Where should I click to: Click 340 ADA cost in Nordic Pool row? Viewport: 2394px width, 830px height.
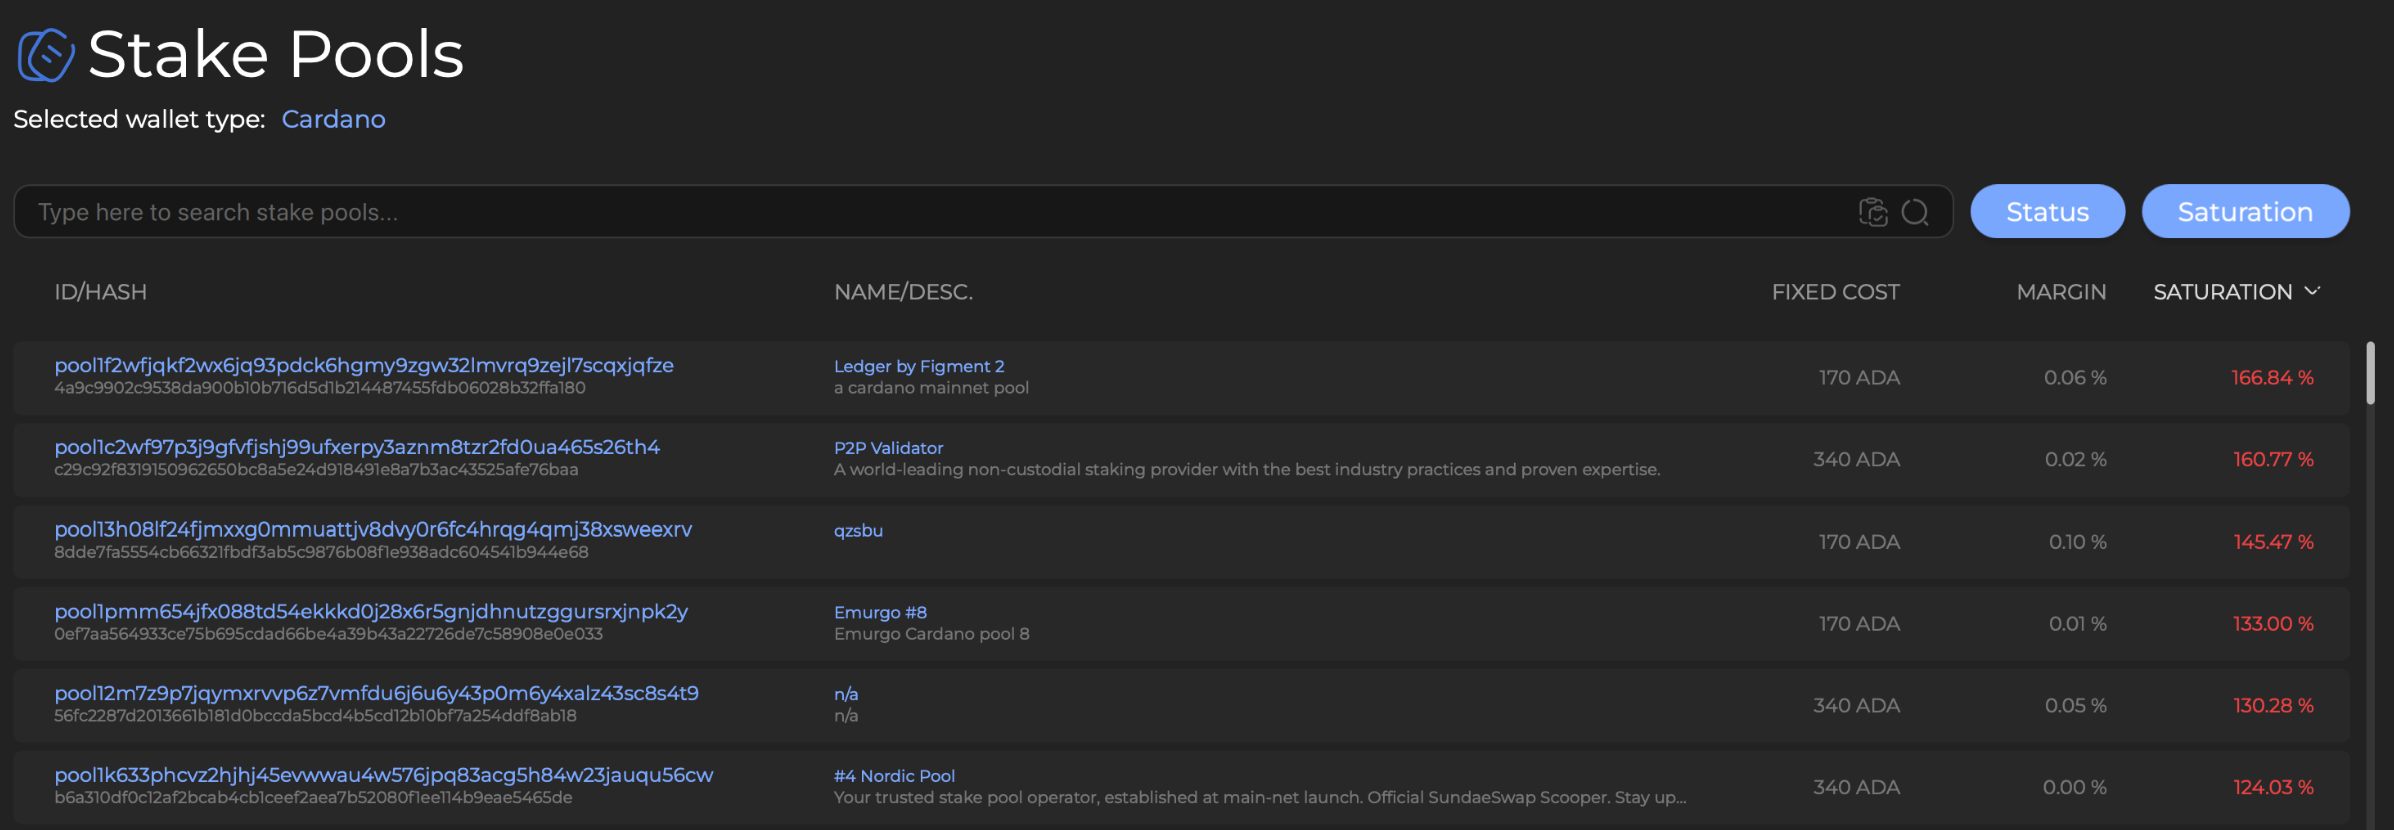pyautogui.click(x=1856, y=788)
